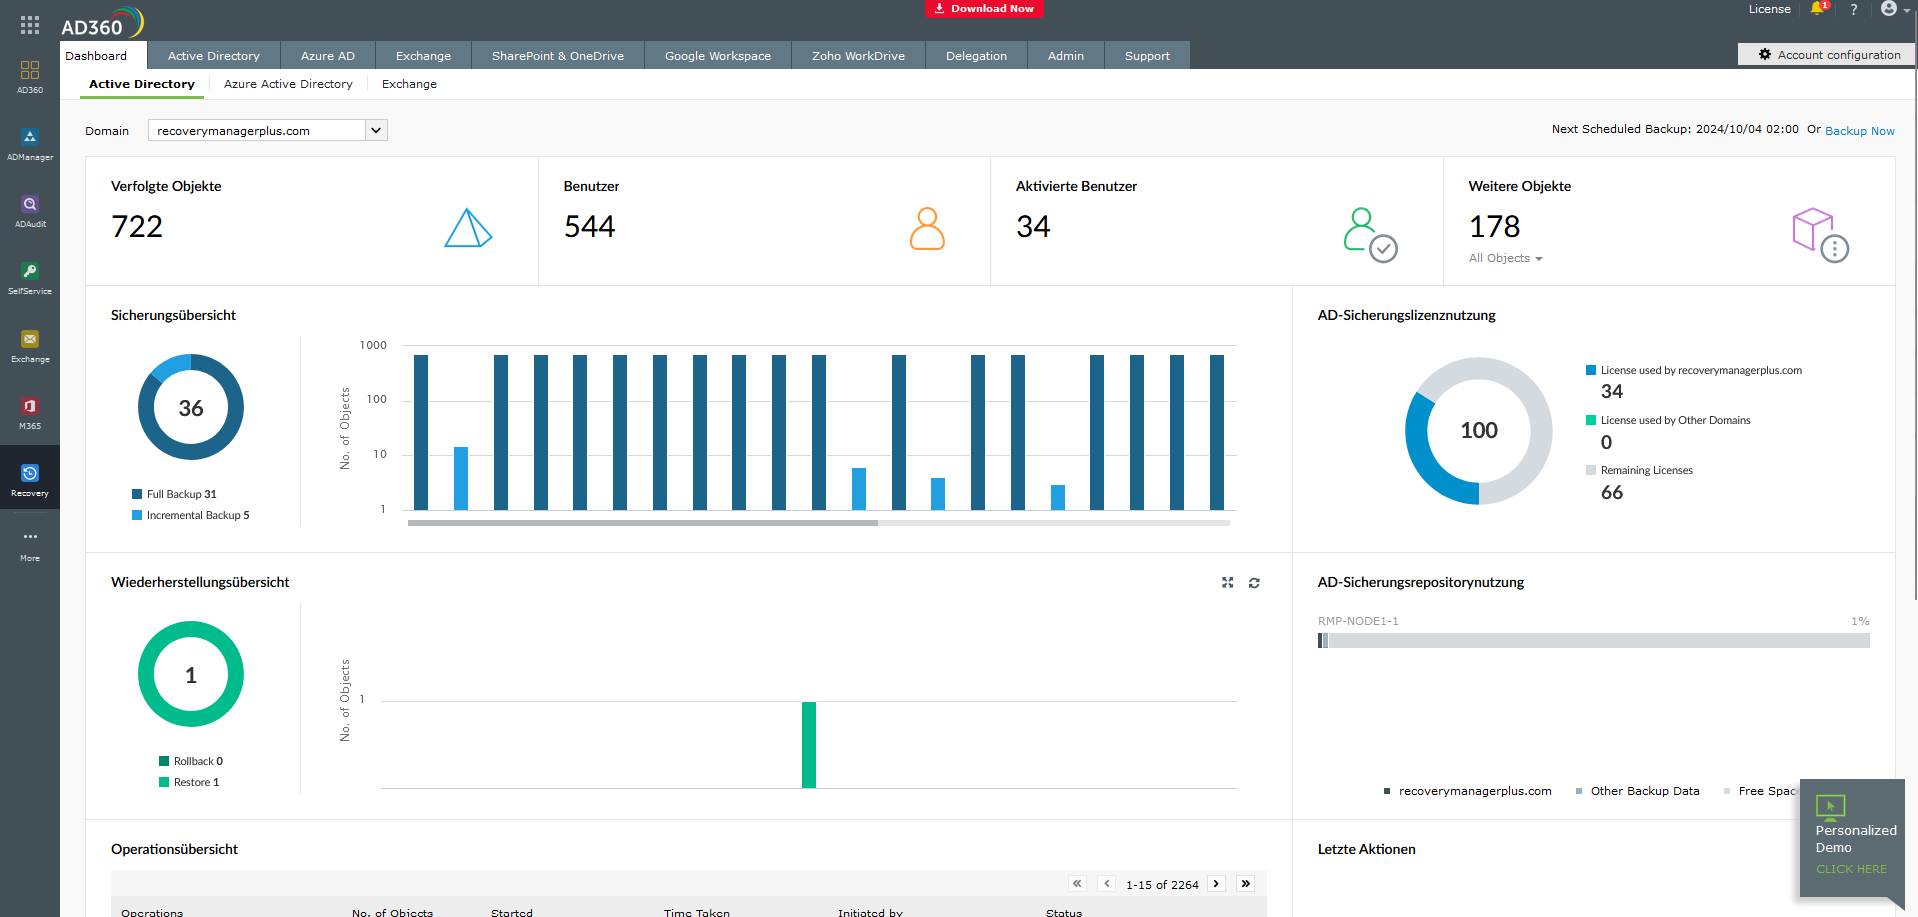The image size is (1918, 917).
Task: Switch to the Dashboard tab
Action: (x=103, y=55)
